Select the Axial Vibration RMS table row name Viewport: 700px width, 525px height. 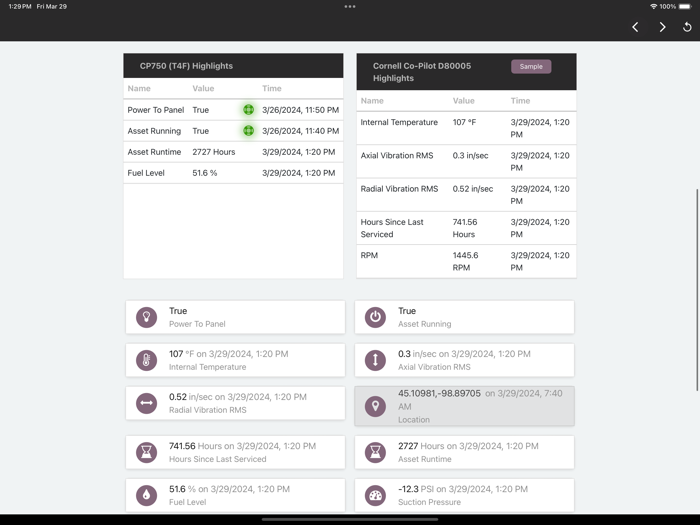(x=397, y=155)
